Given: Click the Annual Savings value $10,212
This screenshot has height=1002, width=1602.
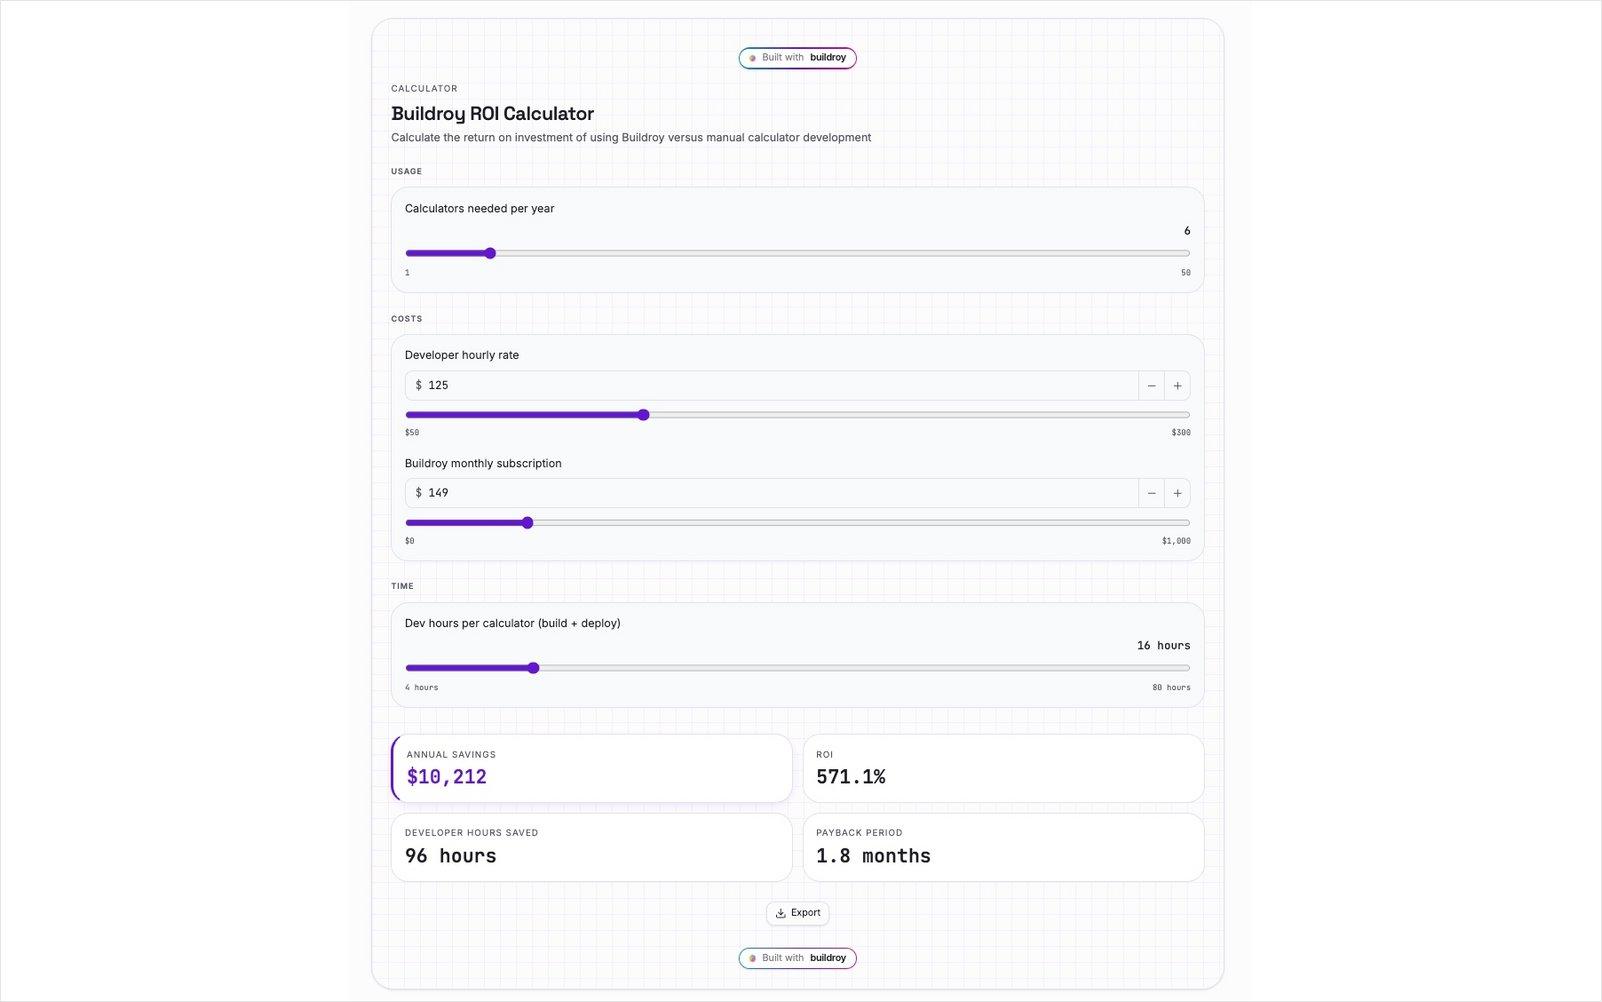Looking at the screenshot, I should [x=446, y=777].
